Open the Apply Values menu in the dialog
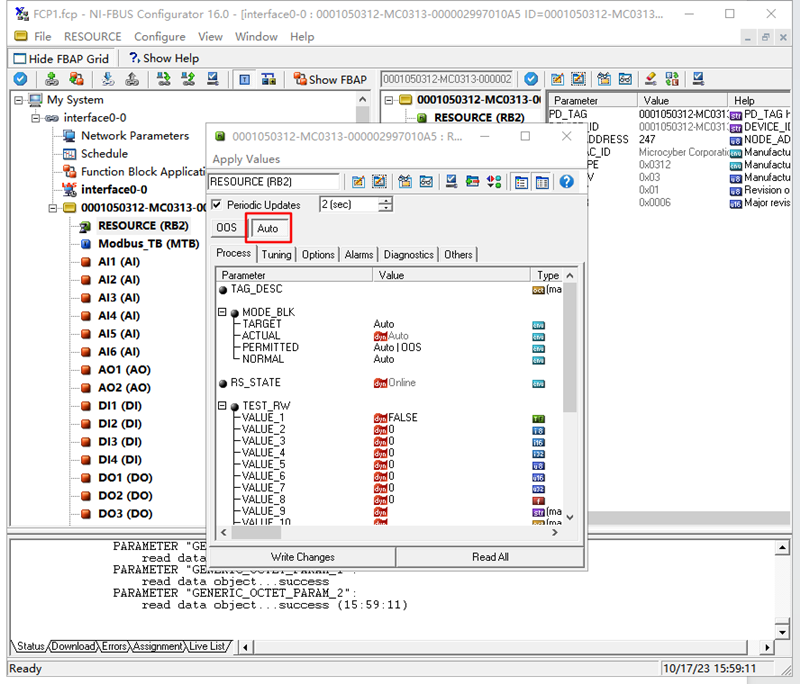This screenshot has width=800, height=684. click(x=246, y=159)
